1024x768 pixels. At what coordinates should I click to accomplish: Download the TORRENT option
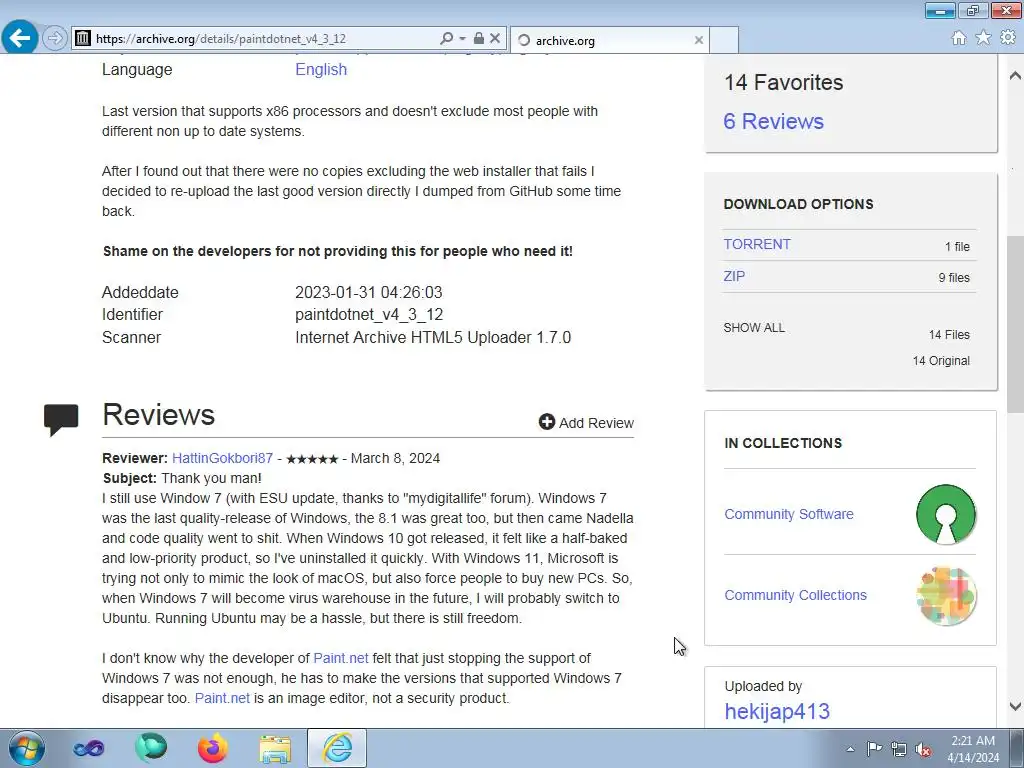(x=757, y=244)
